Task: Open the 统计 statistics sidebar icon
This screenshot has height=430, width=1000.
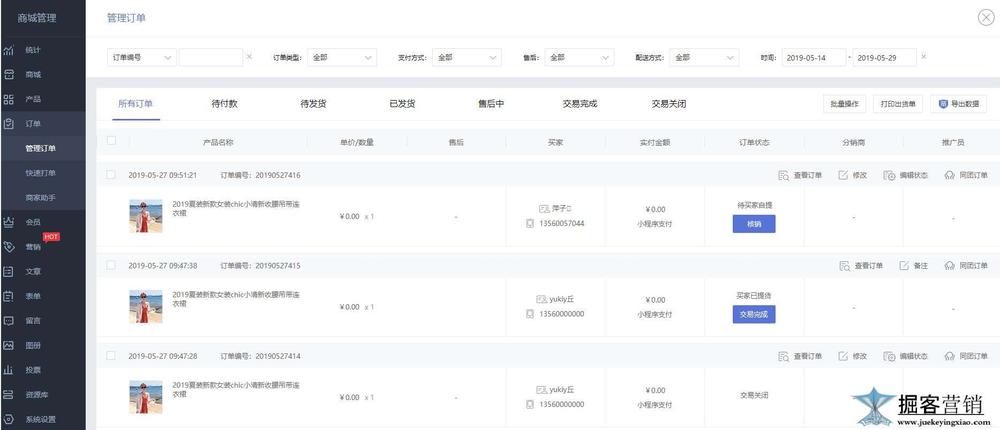Action: point(8,50)
